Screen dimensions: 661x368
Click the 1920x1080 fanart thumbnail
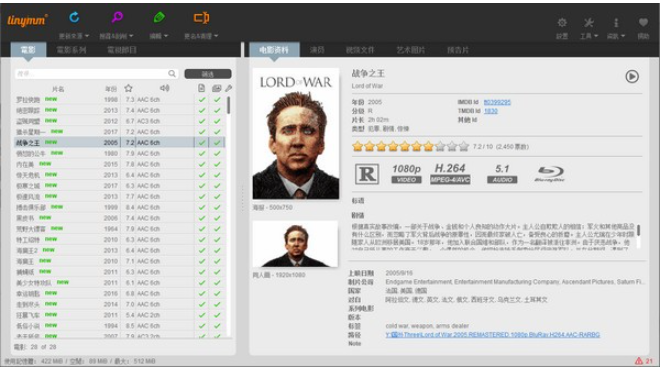tap(295, 244)
